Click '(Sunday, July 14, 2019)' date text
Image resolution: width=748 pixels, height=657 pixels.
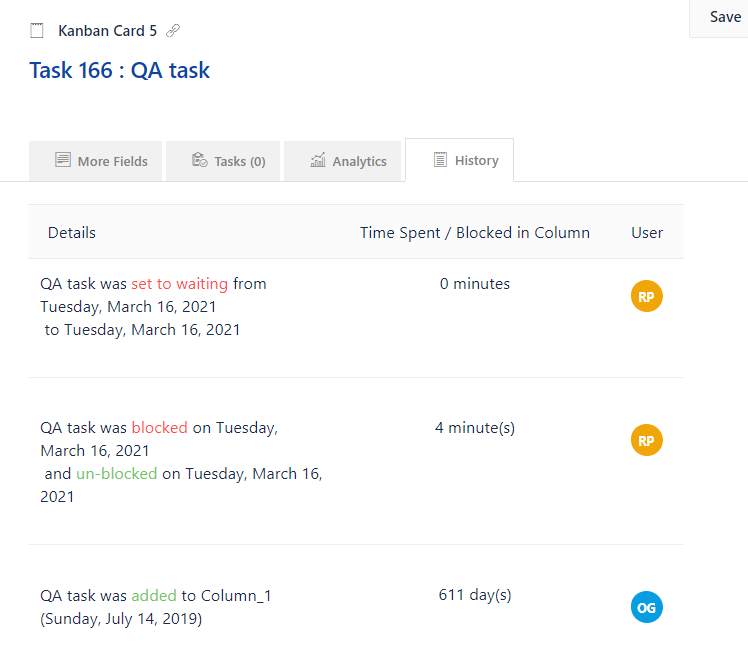pyautogui.click(x=121, y=619)
